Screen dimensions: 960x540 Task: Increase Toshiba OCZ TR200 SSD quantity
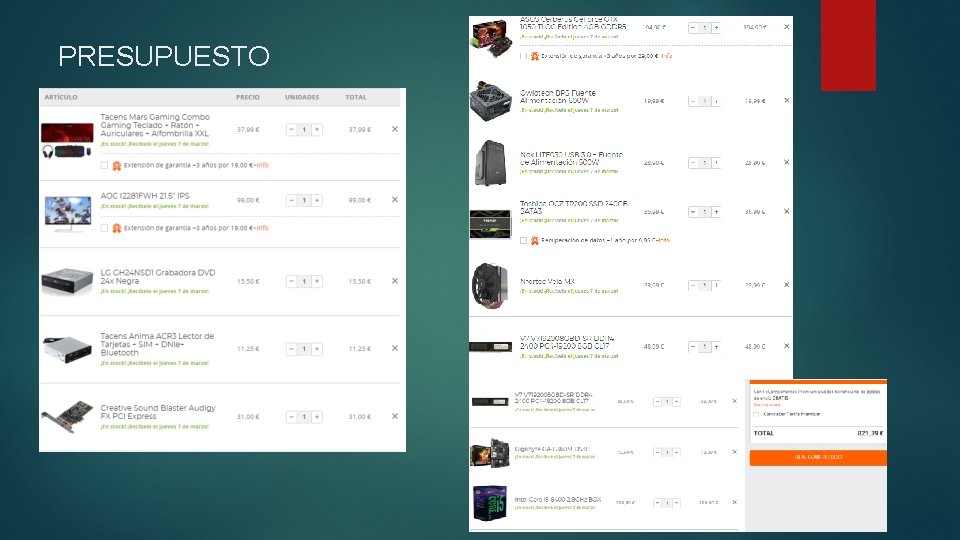(716, 212)
